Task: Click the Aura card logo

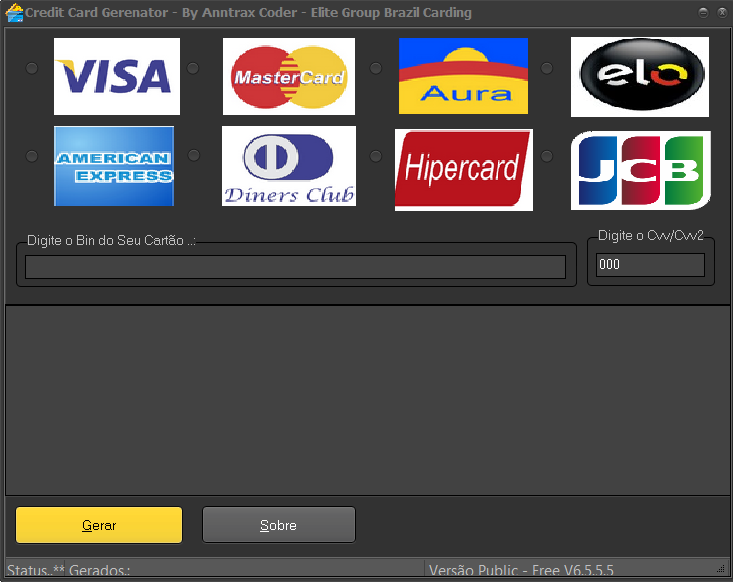Action: [x=463, y=76]
